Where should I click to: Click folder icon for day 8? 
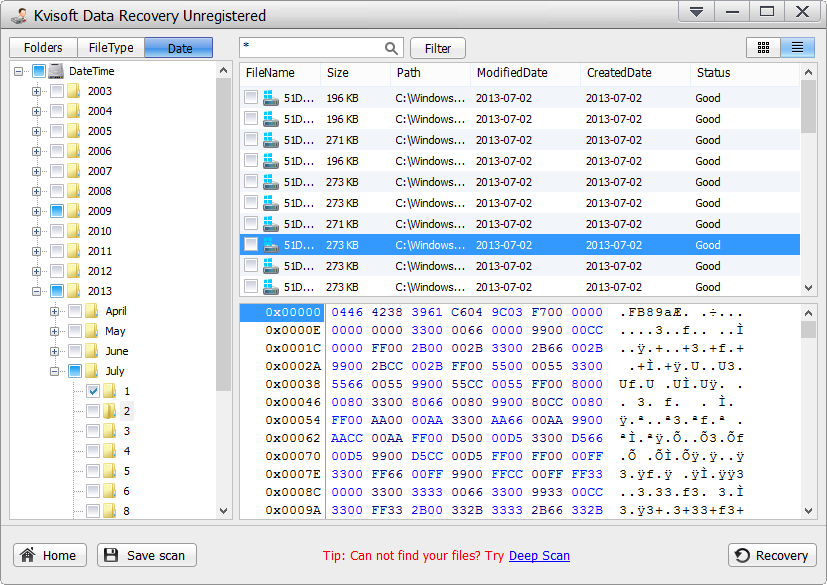(x=110, y=511)
